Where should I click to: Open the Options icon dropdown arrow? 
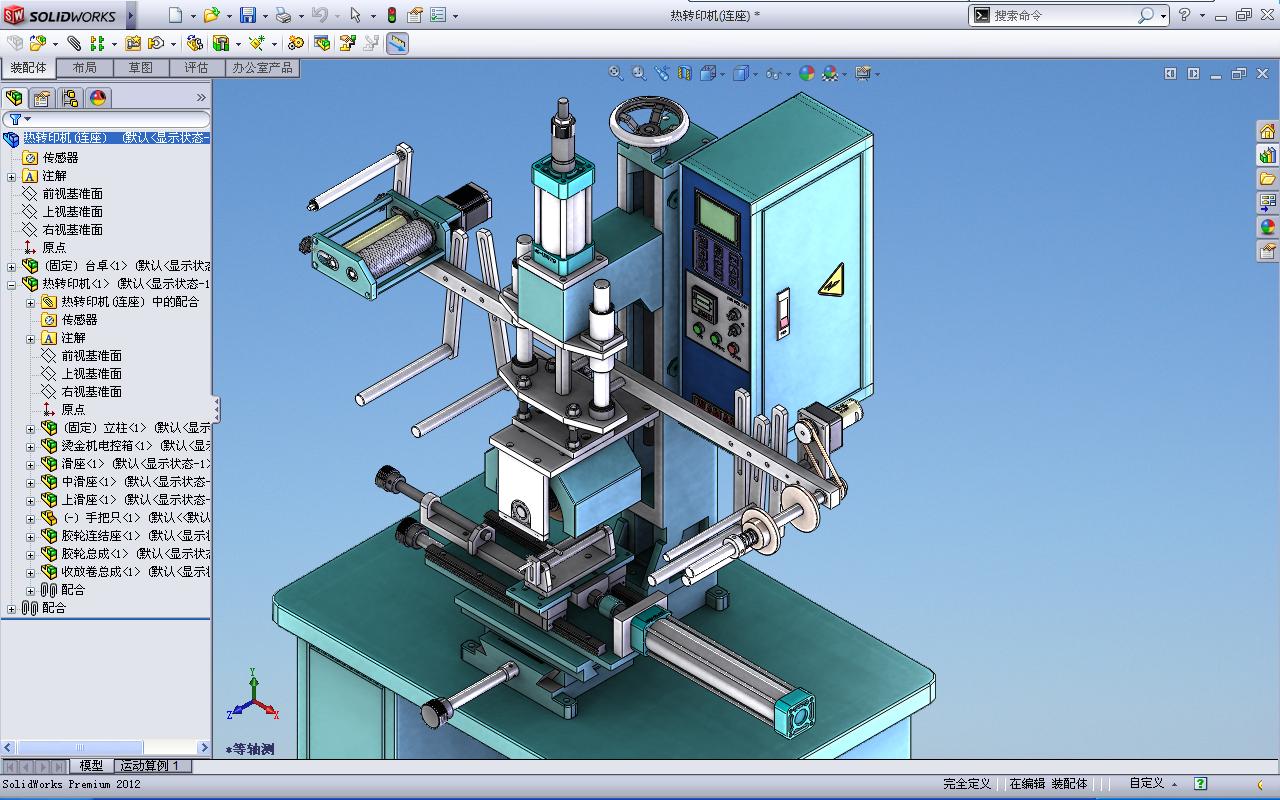click(456, 16)
